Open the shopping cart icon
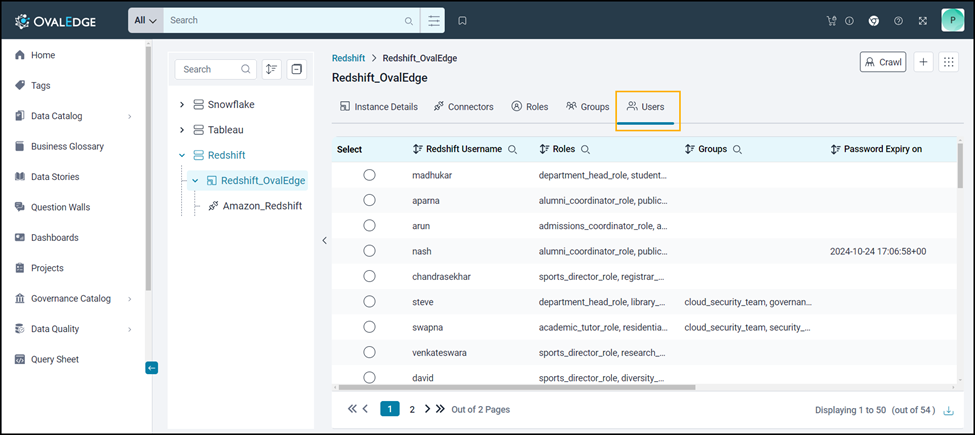The height and width of the screenshot is (435, 975). tap(831, 21)
